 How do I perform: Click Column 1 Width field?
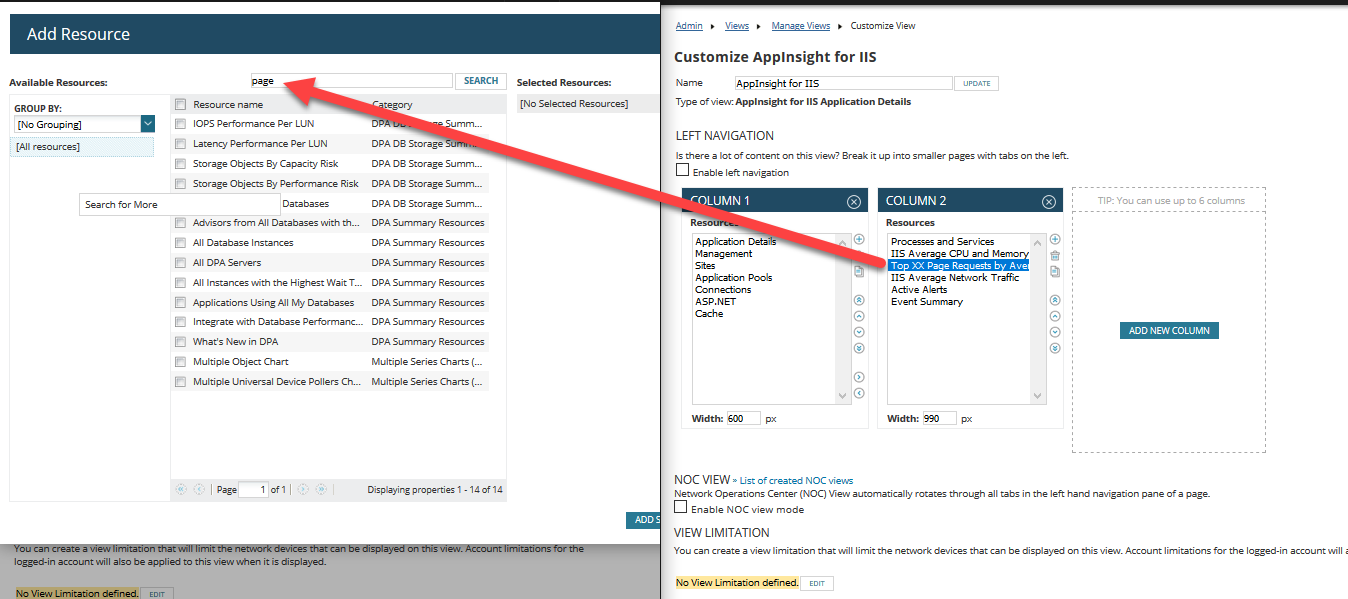pos(743,418)
